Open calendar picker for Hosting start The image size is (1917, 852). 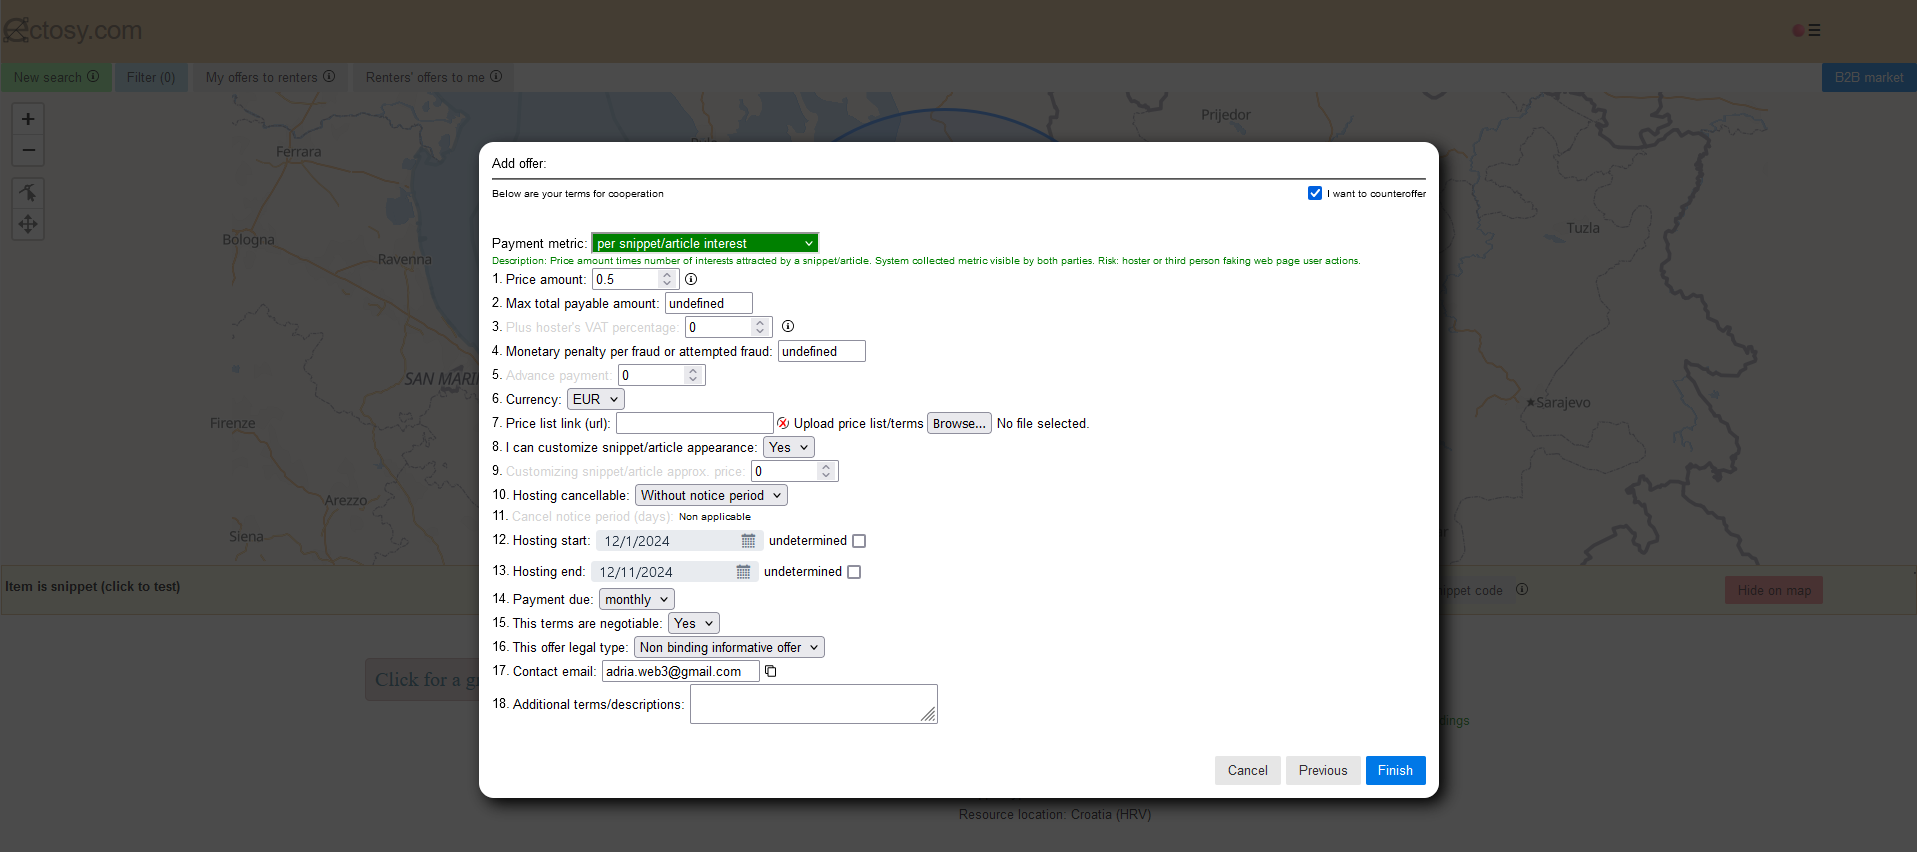pyautogui.click(x=748, y=541)
